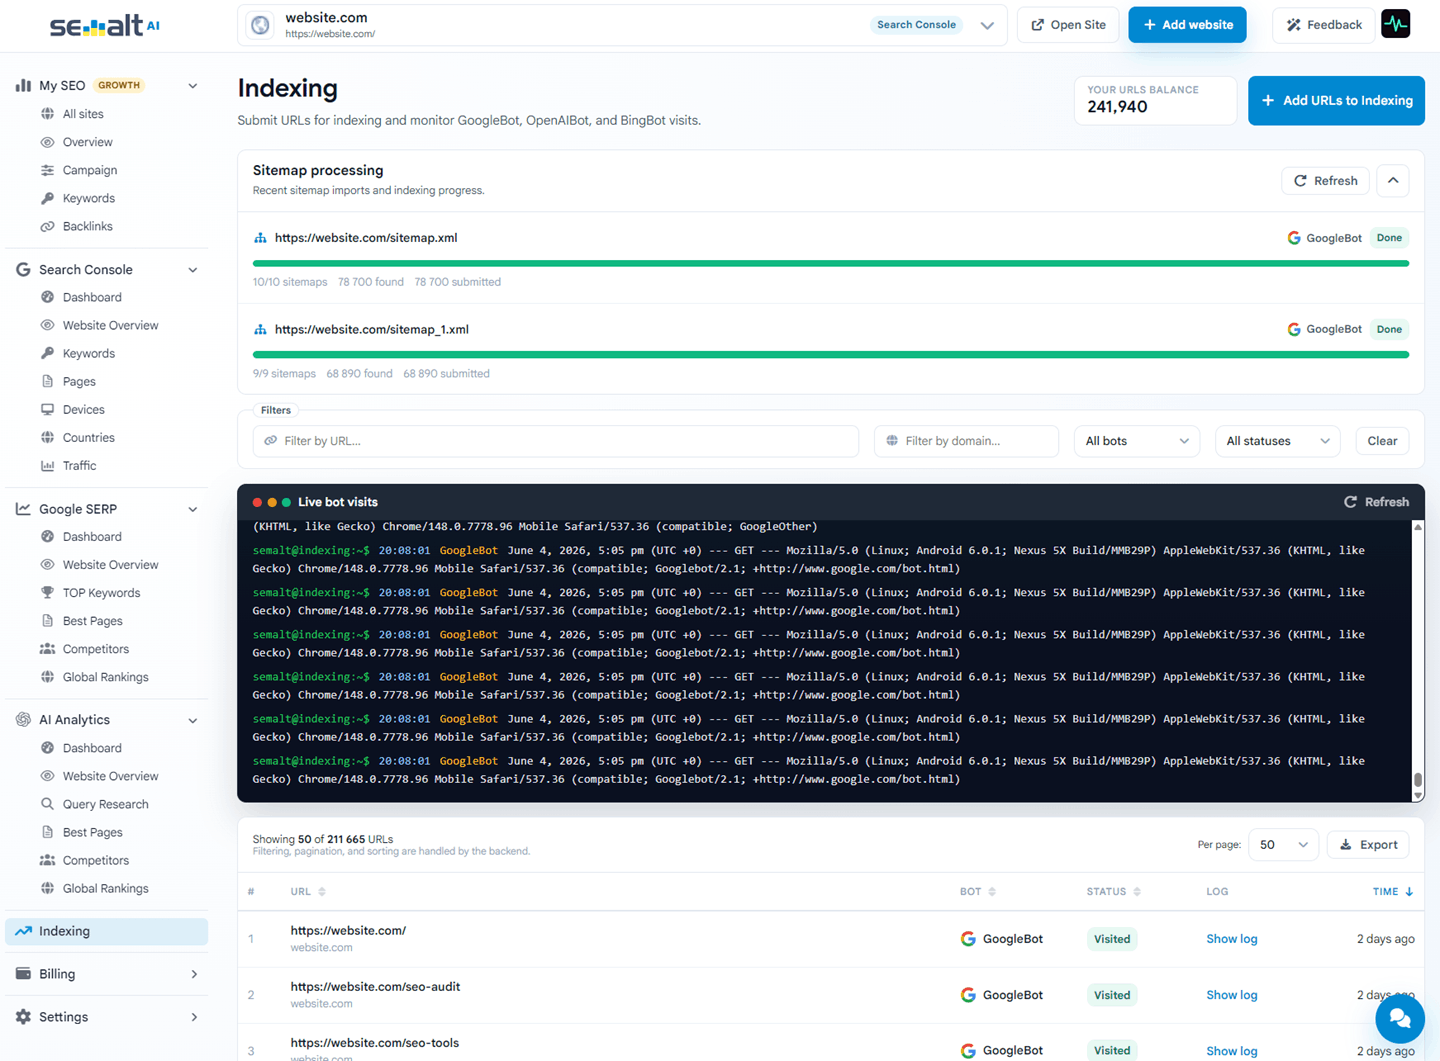The height and width of the screenshot is (1061, 1440).
Task: Open the Per page 50 dropdown
Action: click(1283, 845)
